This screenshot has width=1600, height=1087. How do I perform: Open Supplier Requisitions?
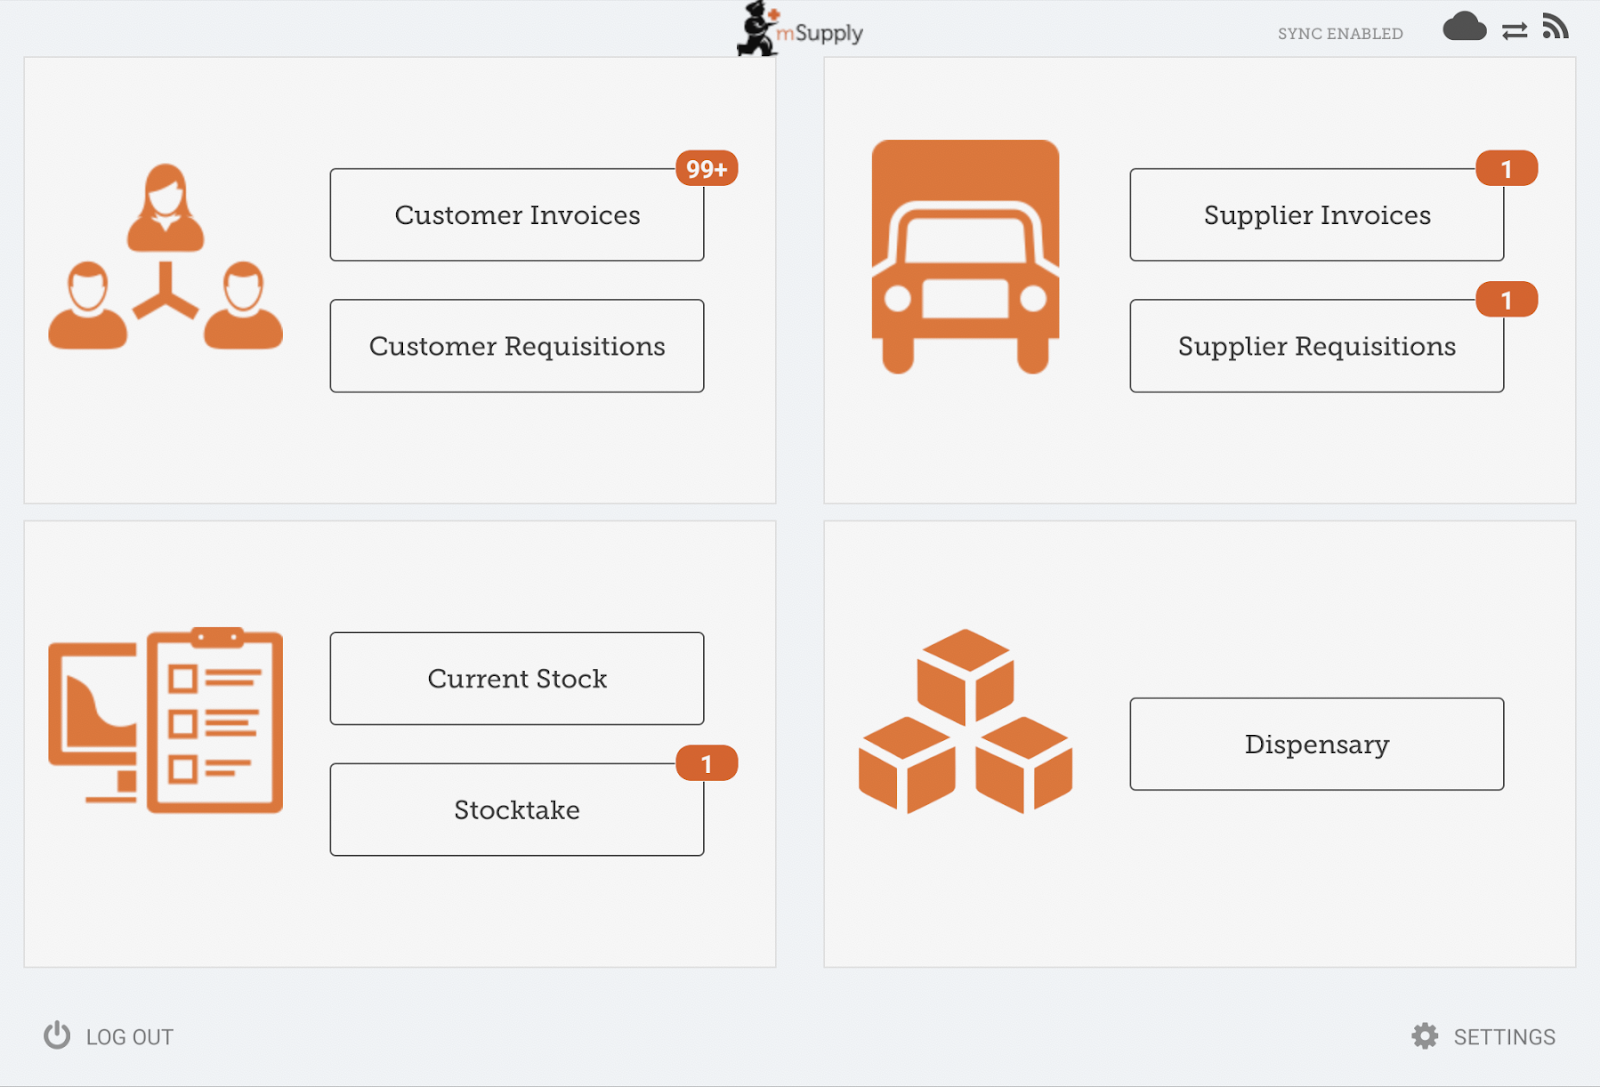point(1317,346)
